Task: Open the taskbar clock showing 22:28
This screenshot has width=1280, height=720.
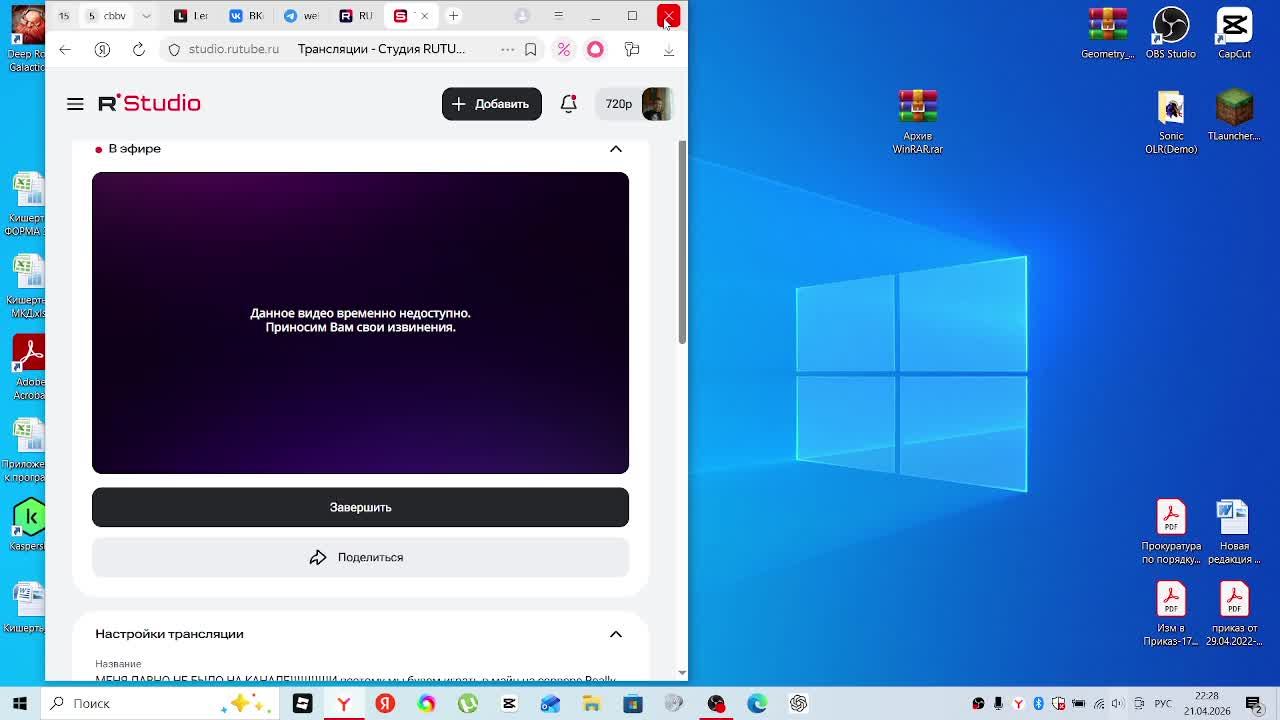Action: click(x=1207, y=703)
